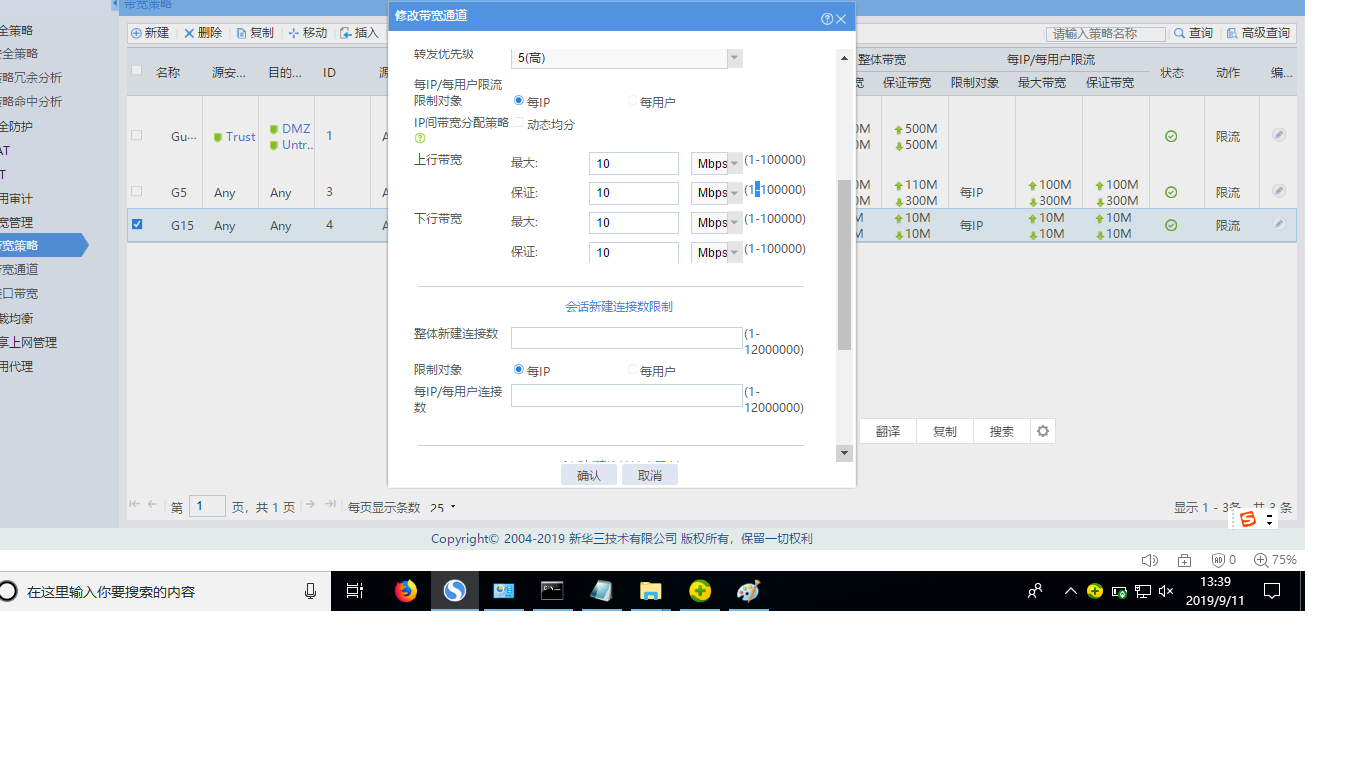Viewport: 1366px width, 768px height.
Task: Click the 每IP/每用户连接数 input field
Action: tap(627, 395)
